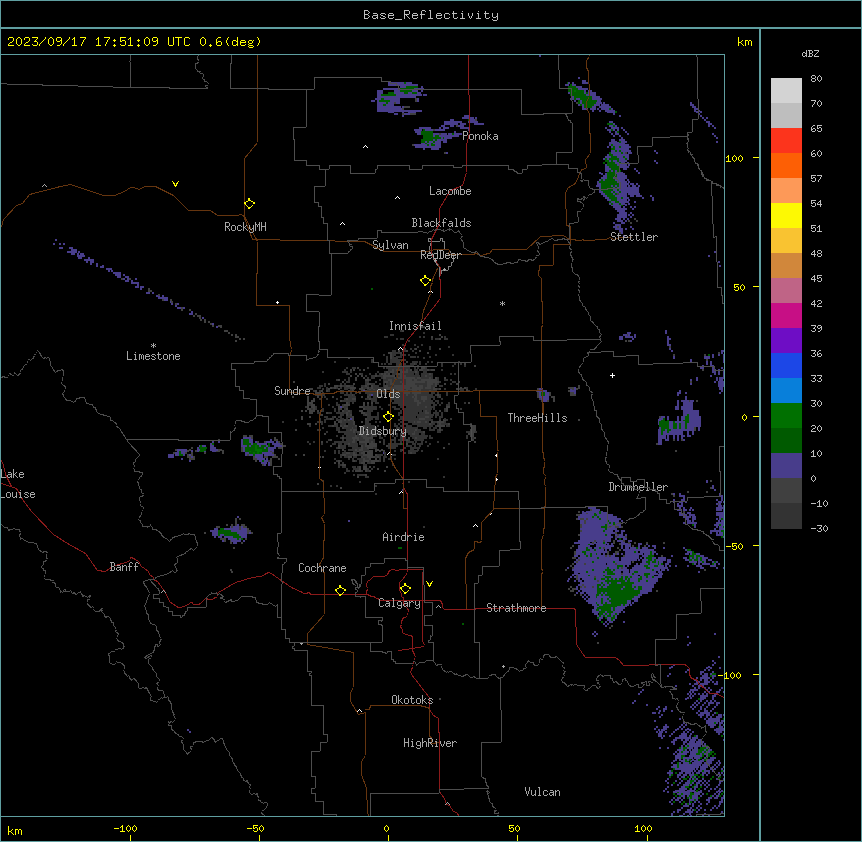This screenshot has height=842, width=862.
Task: Select the yellow diamond marker above Calgary label
Action: point(405,589)
